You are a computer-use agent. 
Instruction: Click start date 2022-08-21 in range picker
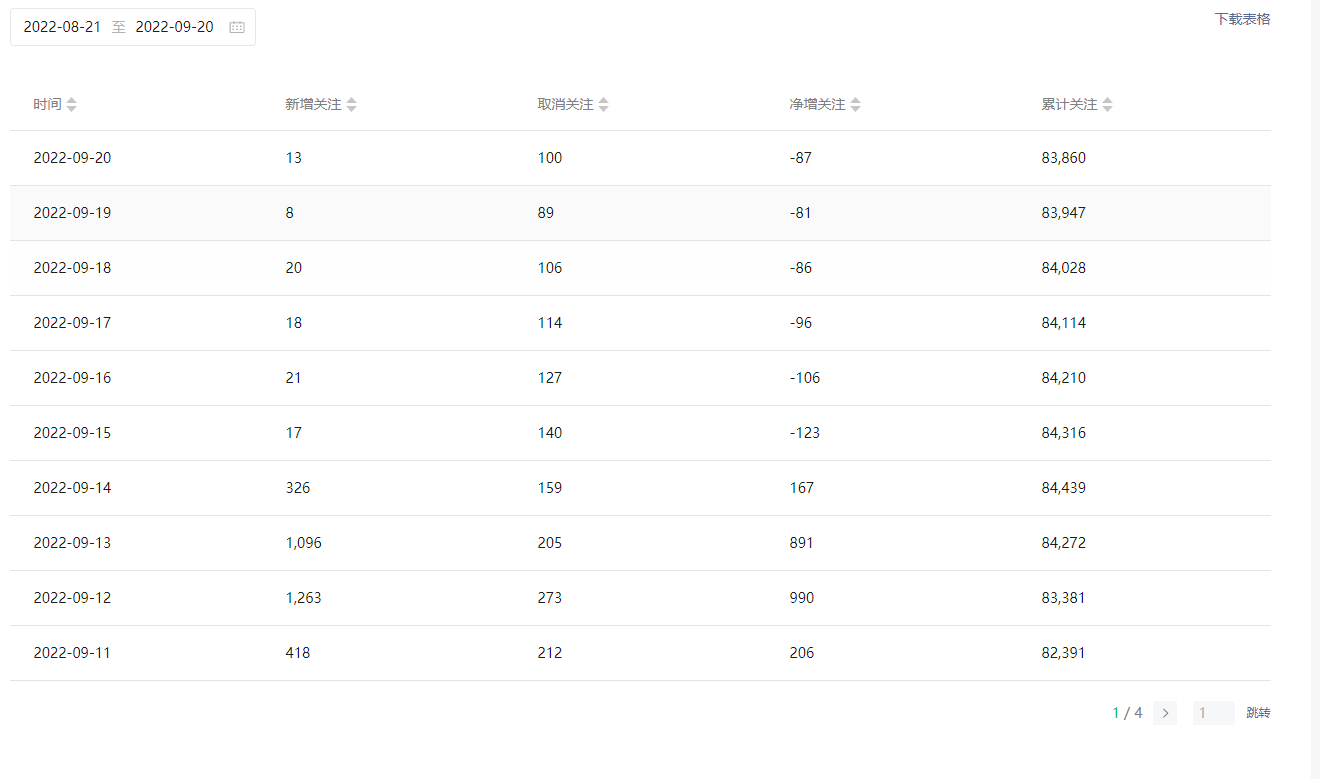click(x=62, y=27)
